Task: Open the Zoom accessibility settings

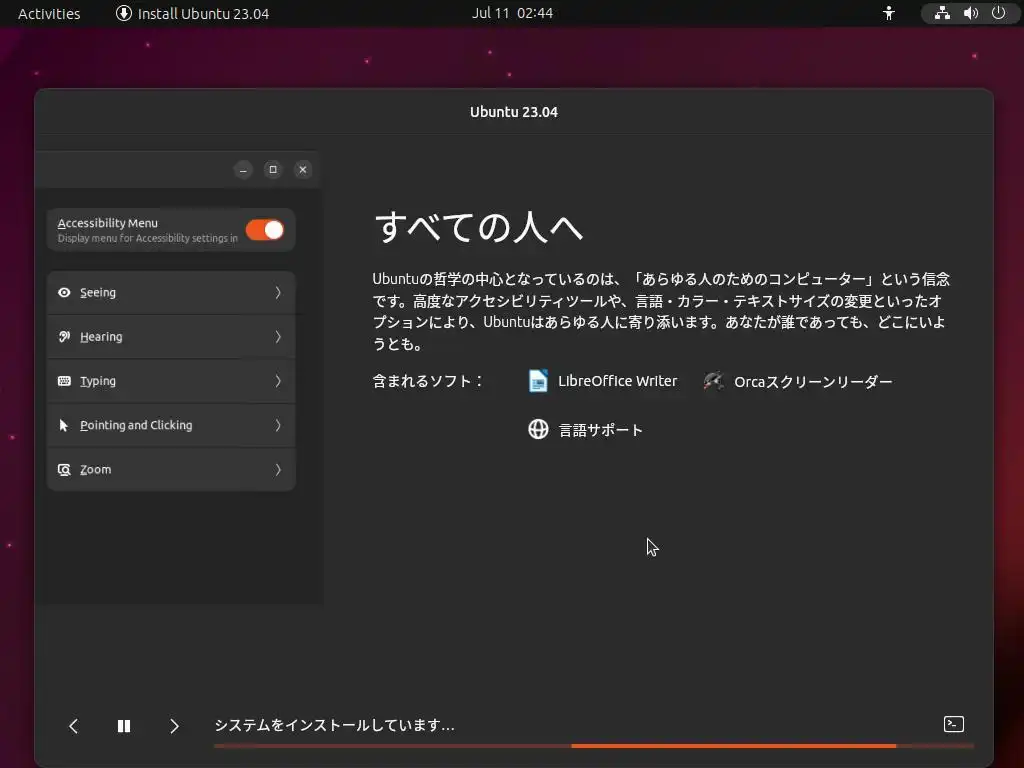Action: point(171,470)
